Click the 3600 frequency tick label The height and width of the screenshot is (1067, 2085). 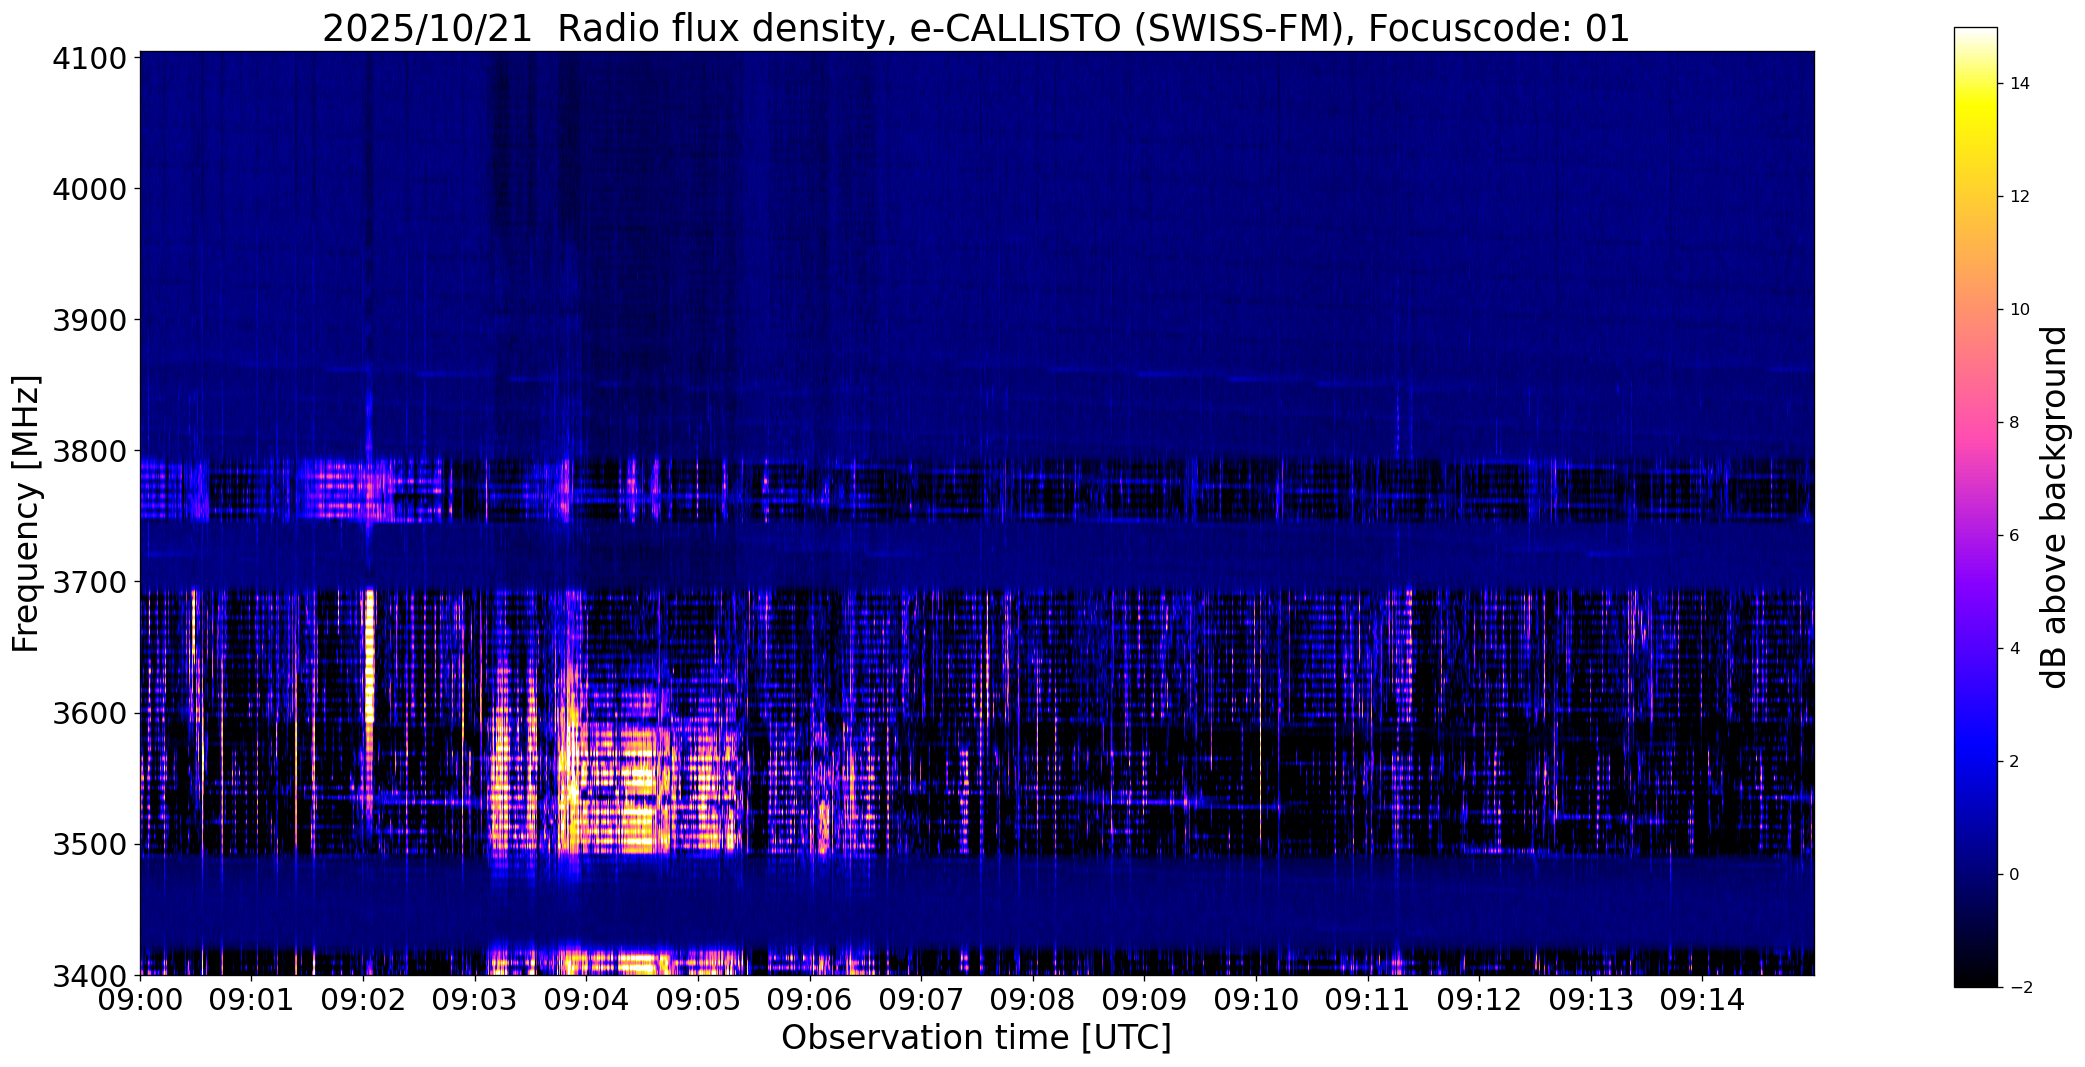coord(89,713)
